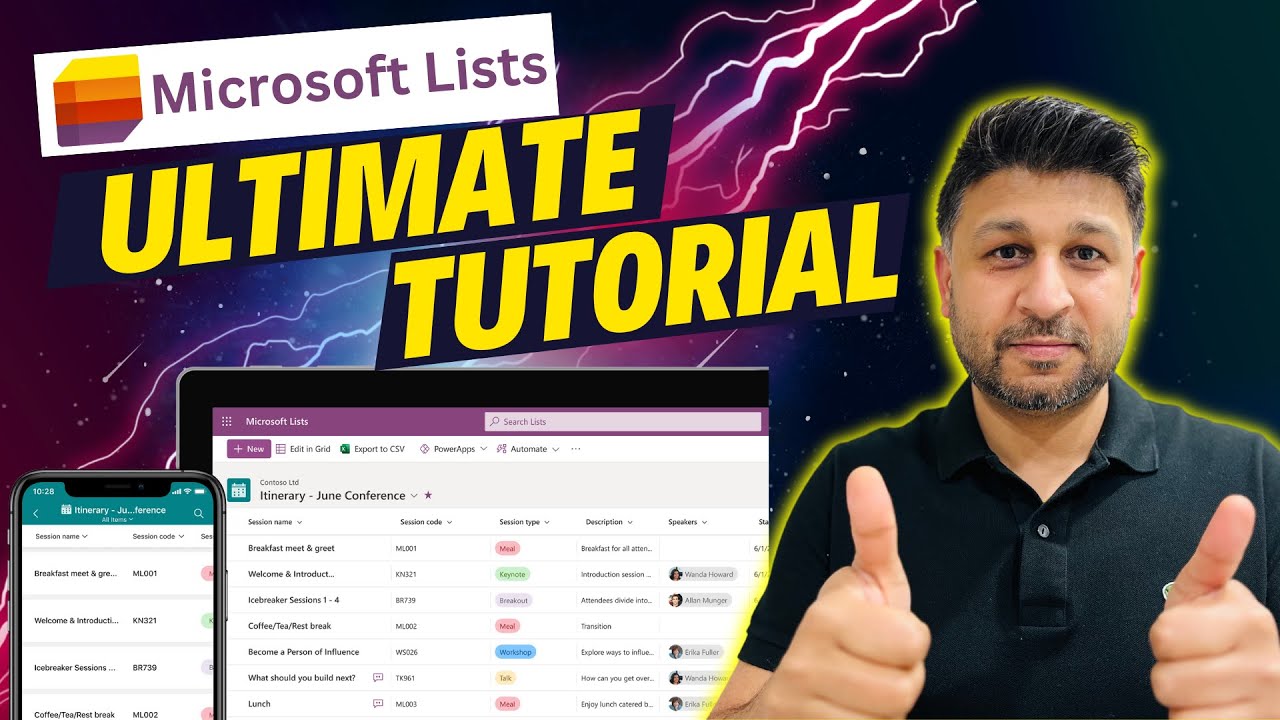Click the Breakout session type pill
1280x720 pixels.
tap(513, 600)
